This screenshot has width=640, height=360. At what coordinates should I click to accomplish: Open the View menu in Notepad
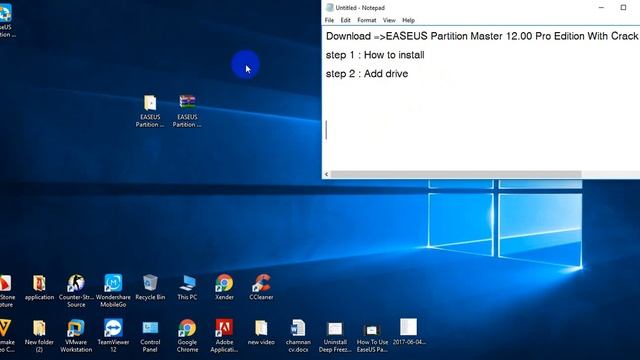[389, 20]
